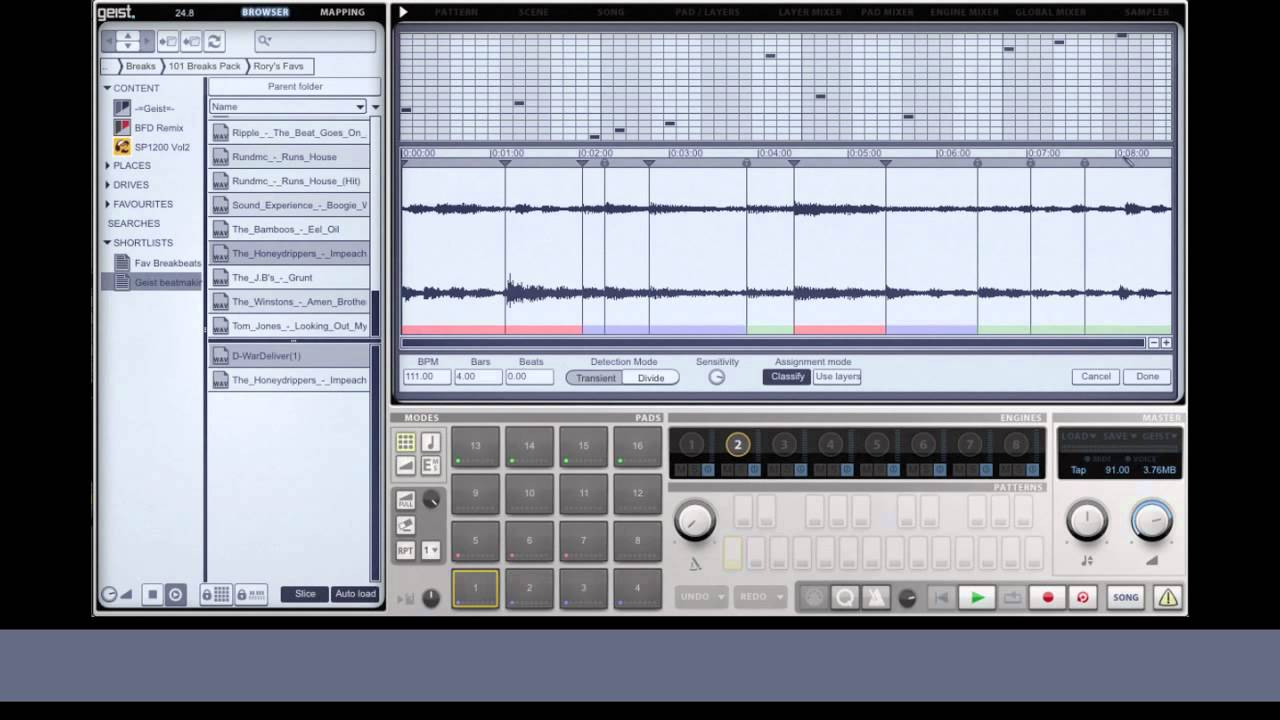Toggle browser auto-preview play button
The height and width of the screenshot is (720, 1280).
point(175,594)
